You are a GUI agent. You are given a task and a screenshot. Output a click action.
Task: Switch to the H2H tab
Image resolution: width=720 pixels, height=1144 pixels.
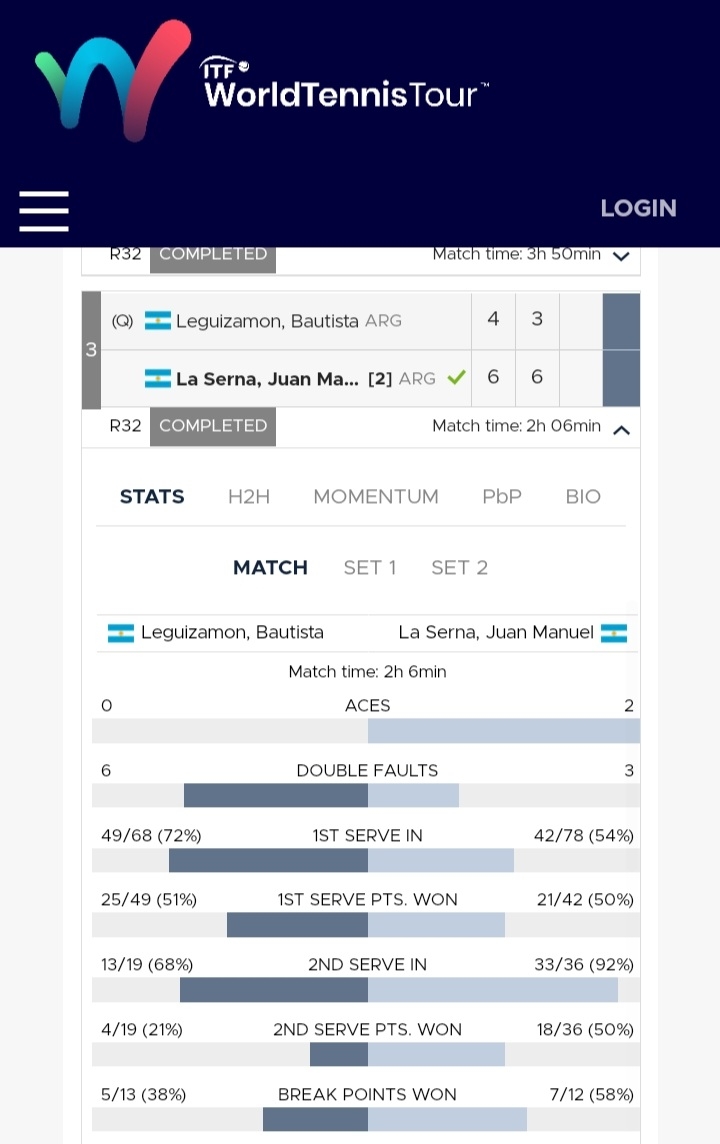click(x=248, y=497)
